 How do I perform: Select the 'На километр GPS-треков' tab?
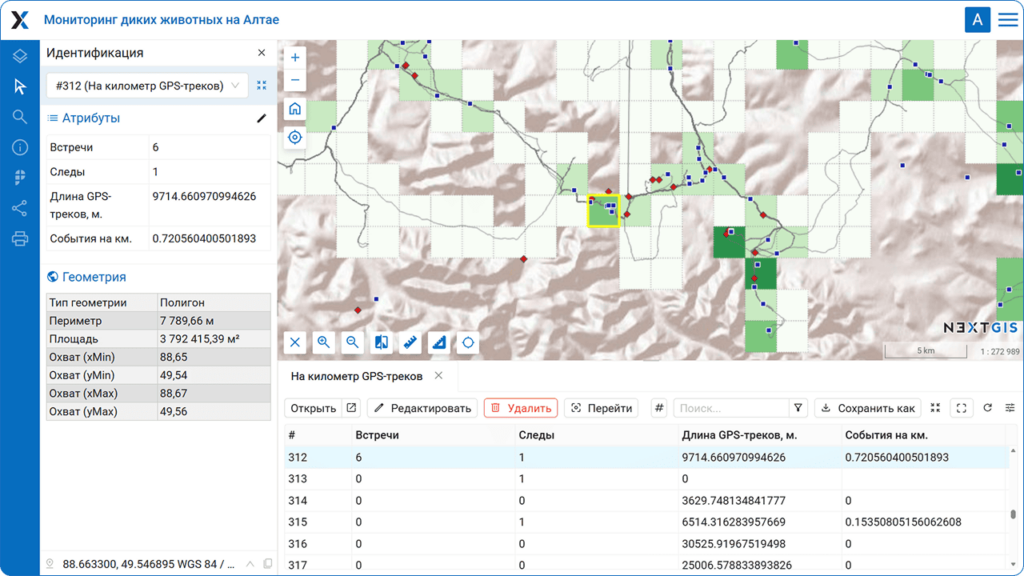356,376
